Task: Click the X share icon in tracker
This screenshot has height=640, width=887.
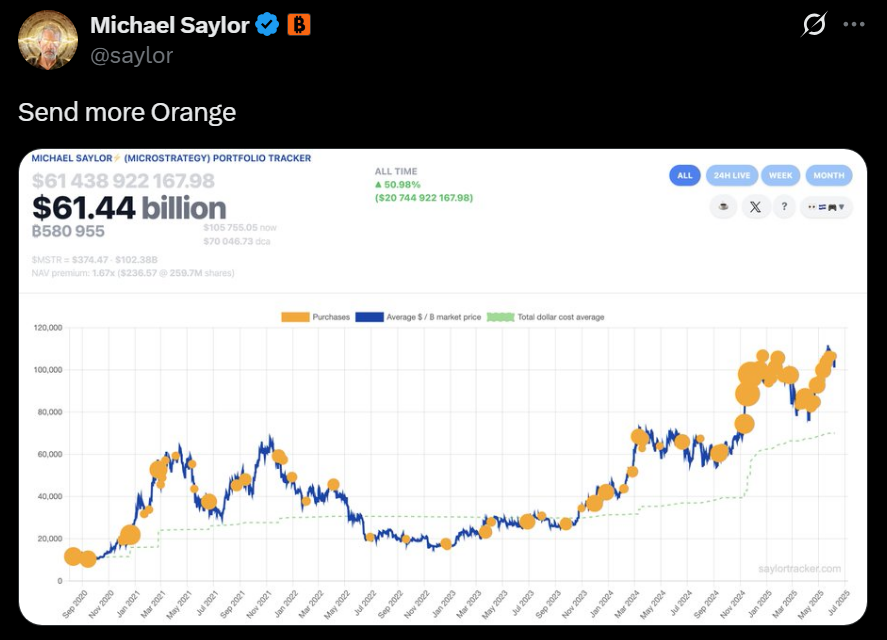Action: point(755,207)
